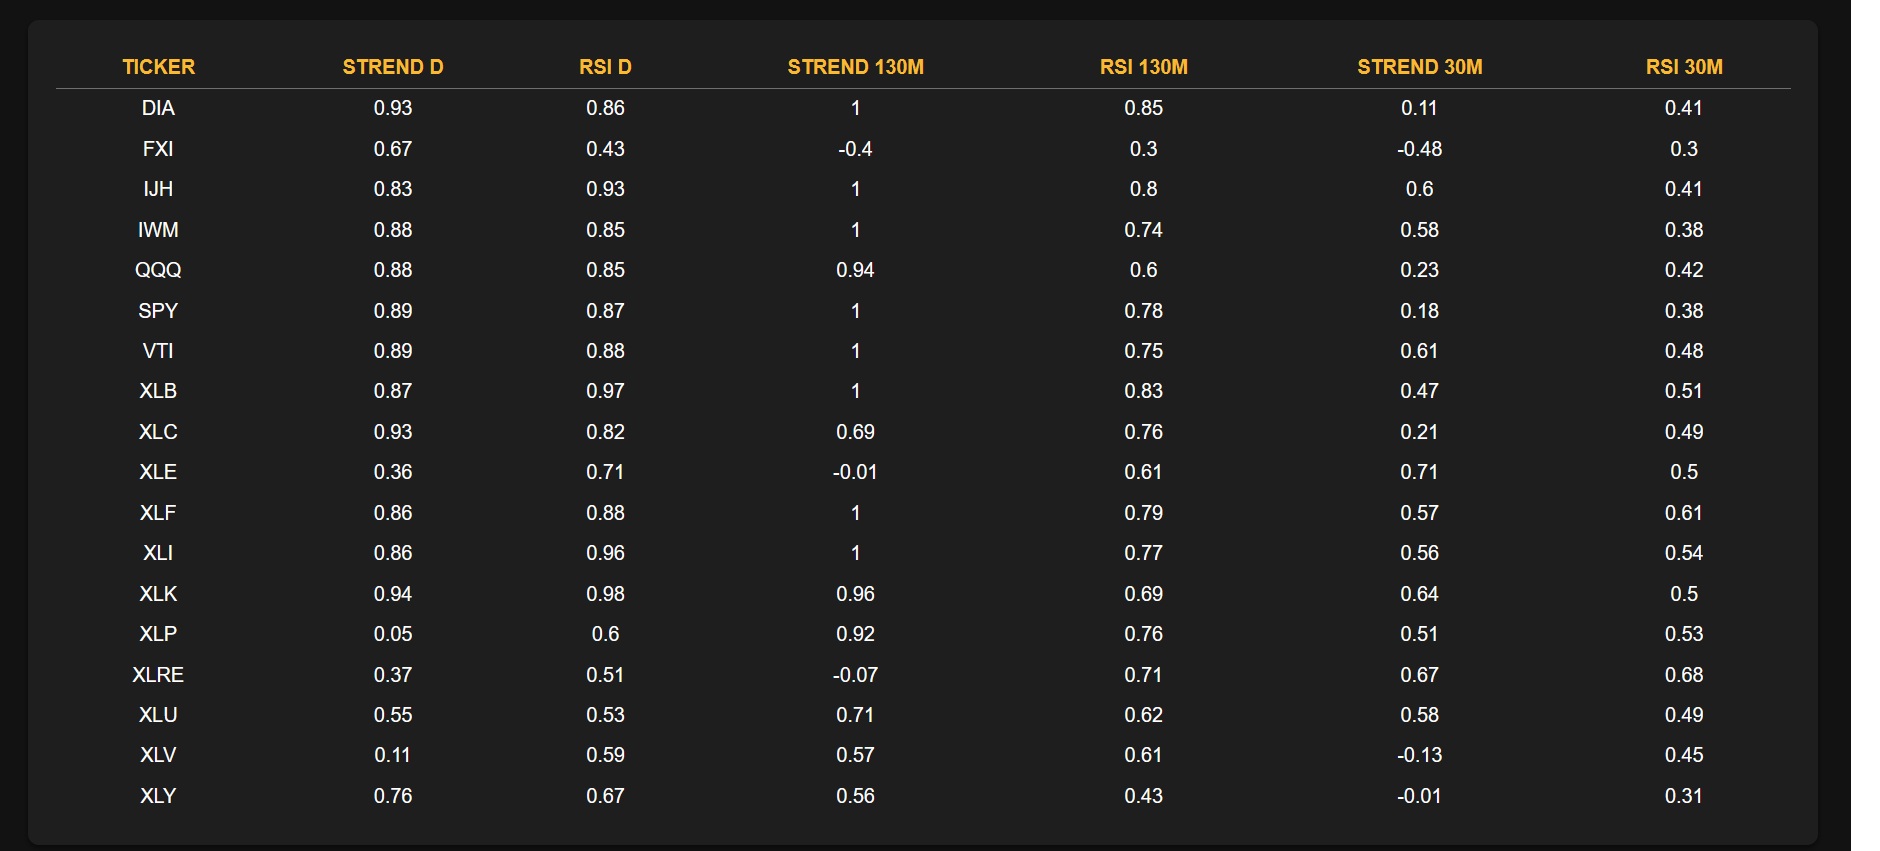
Task: Click the XLY ticker in last row
Action: tap(158, 796)
